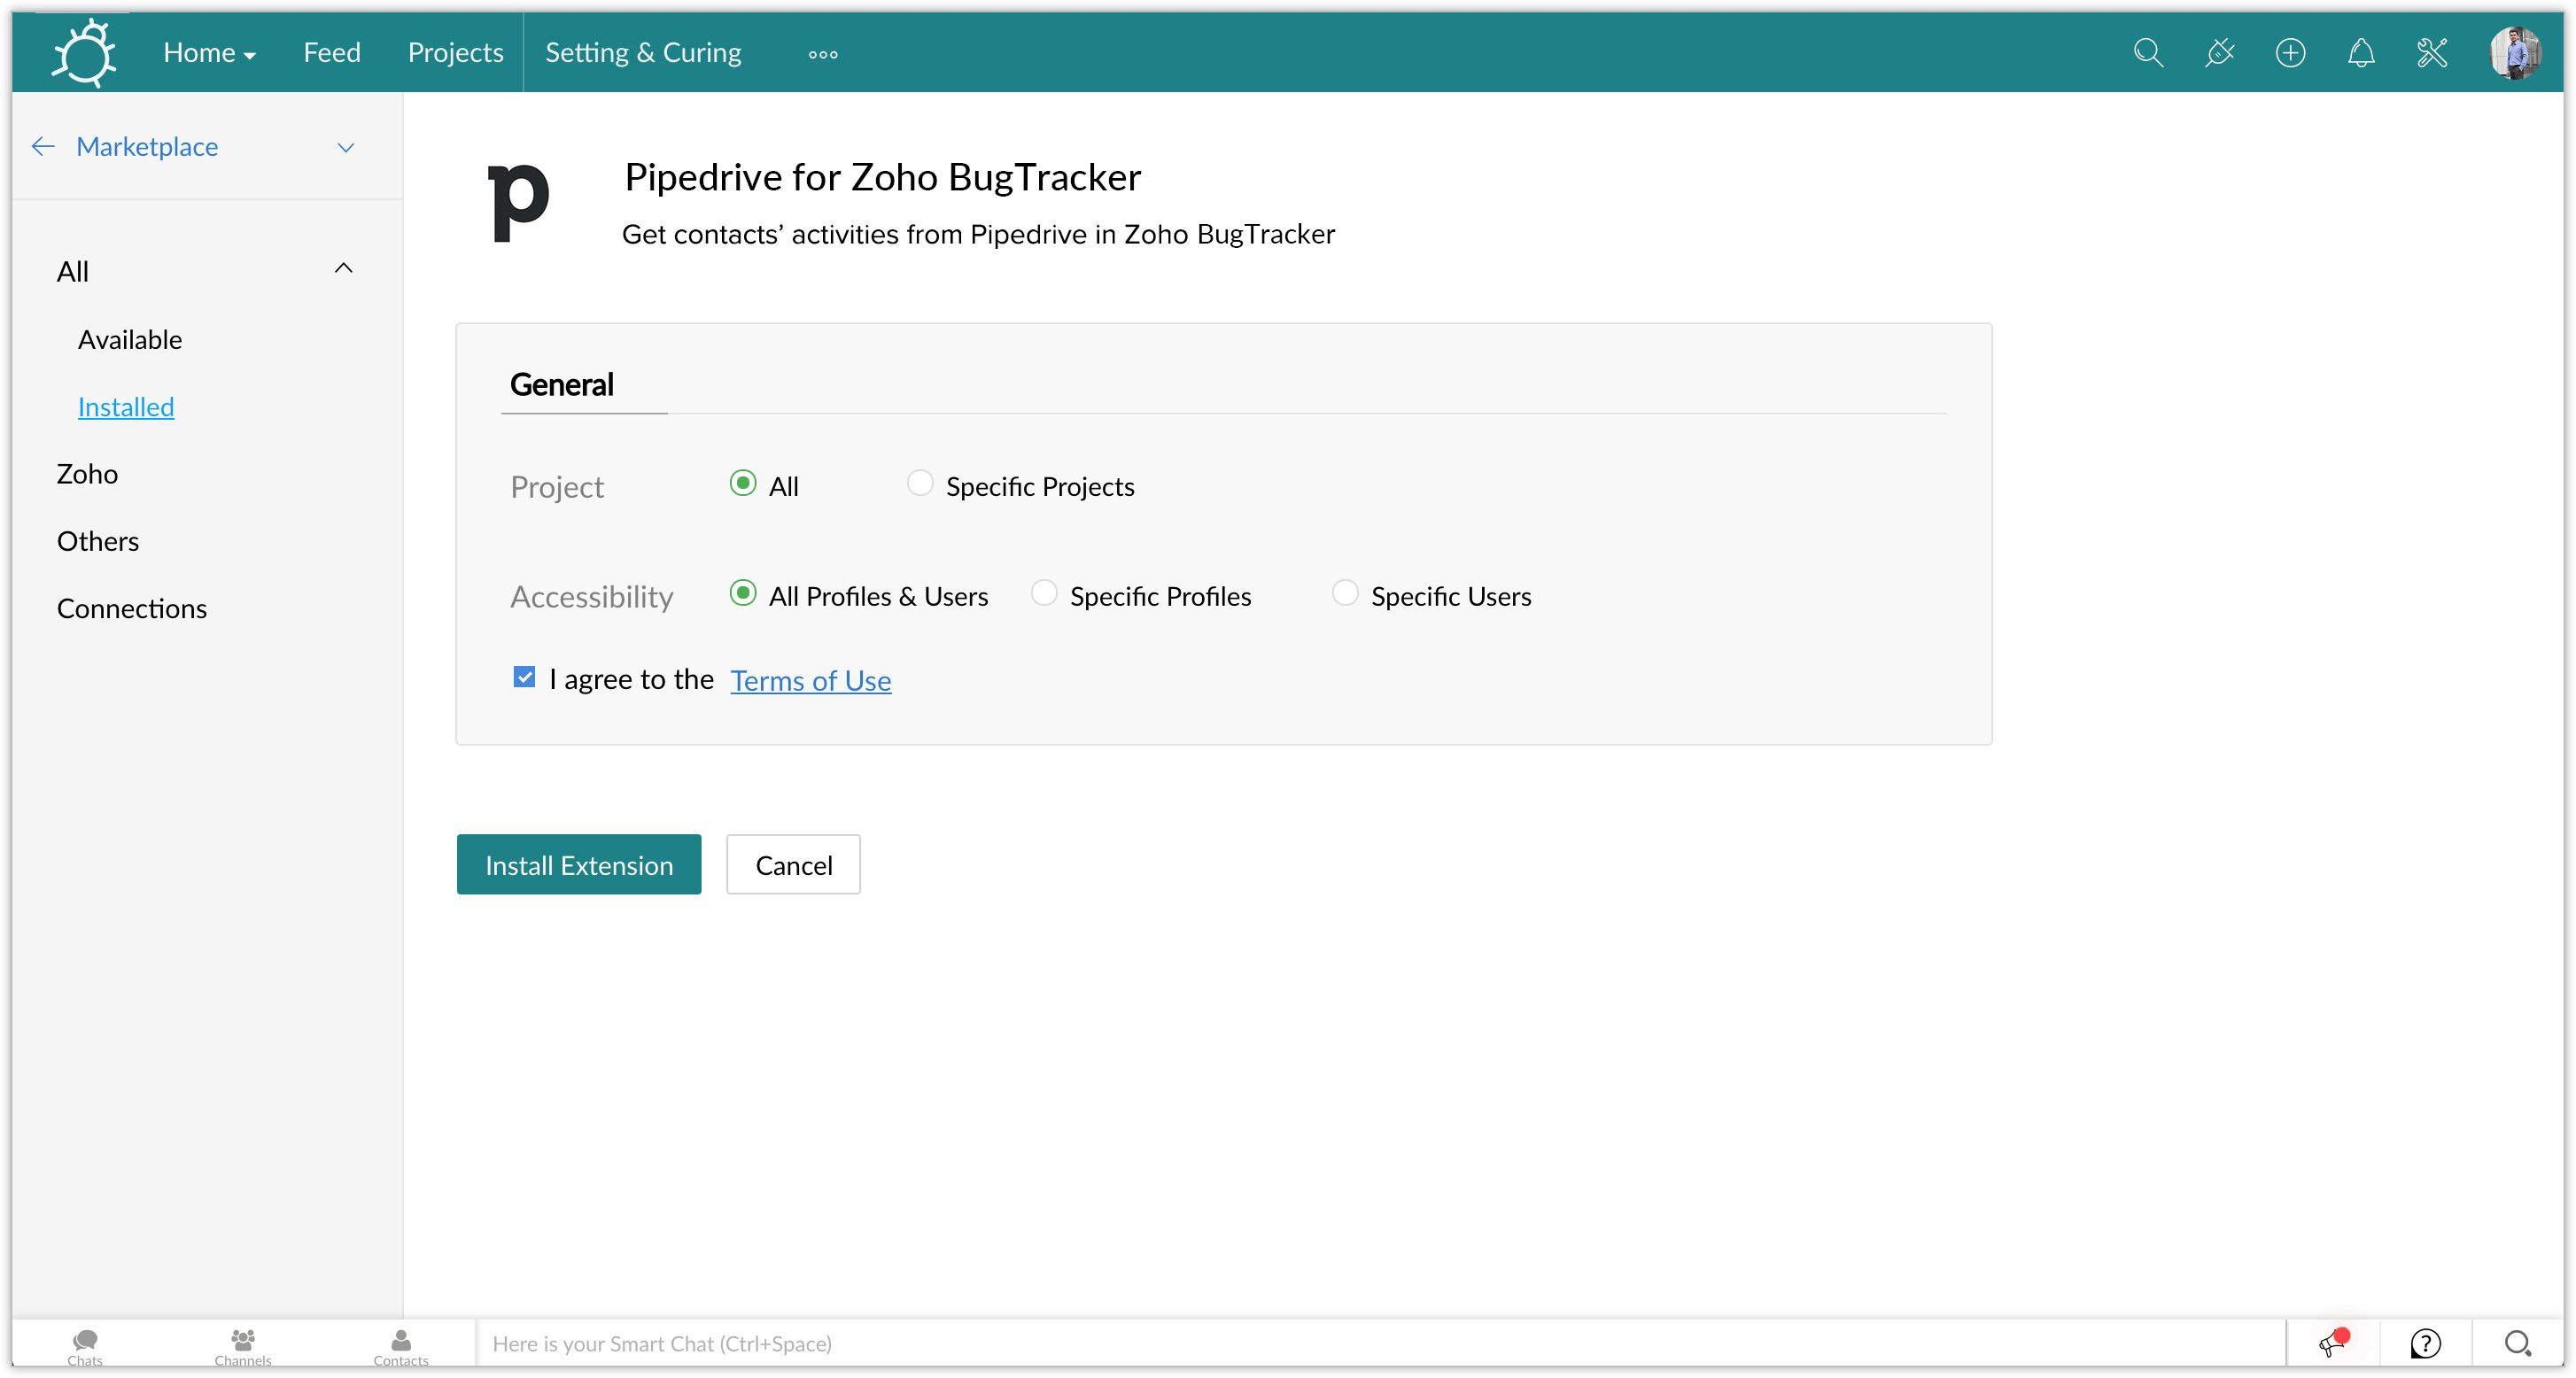Viewport: 2576px width, 1378px height.
Task: Show Installed extensions in sidebar
Action: [126, 407]
